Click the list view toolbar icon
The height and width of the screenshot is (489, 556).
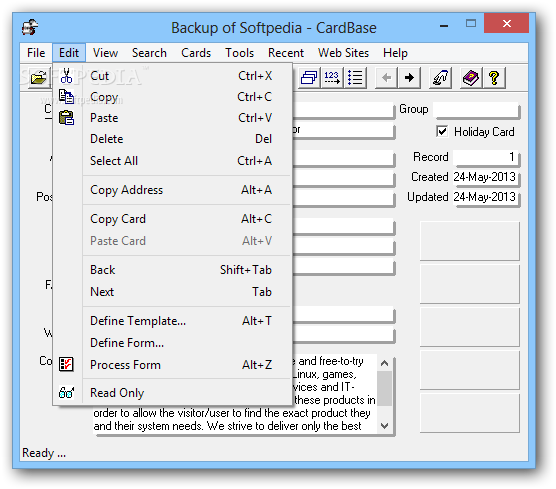tap(355, 78)
